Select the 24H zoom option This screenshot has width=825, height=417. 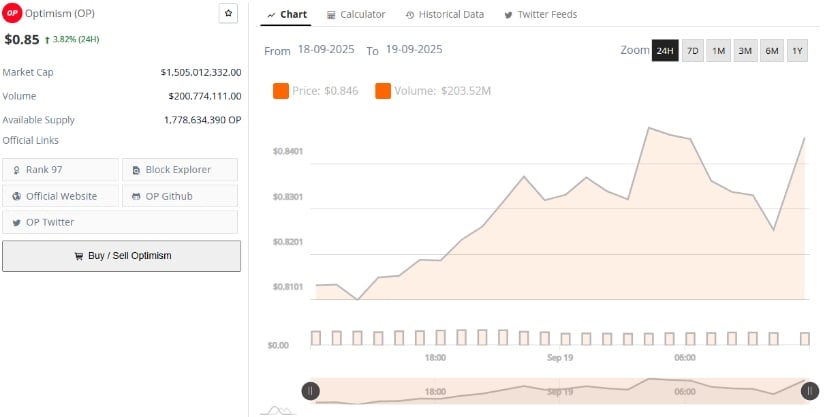pos(665,50)
